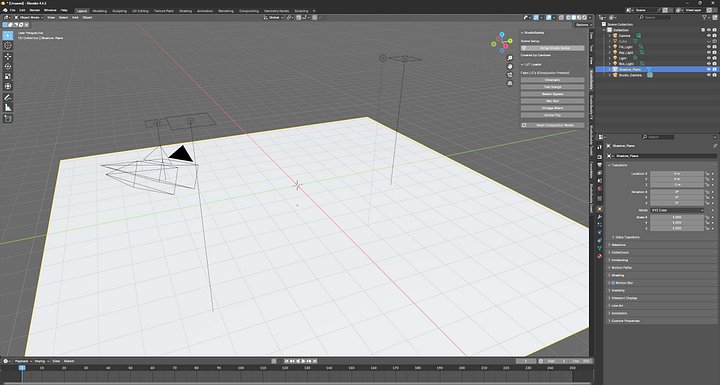
Task: Click the pin icon in Properties header
Action: [x=715, y=146]
